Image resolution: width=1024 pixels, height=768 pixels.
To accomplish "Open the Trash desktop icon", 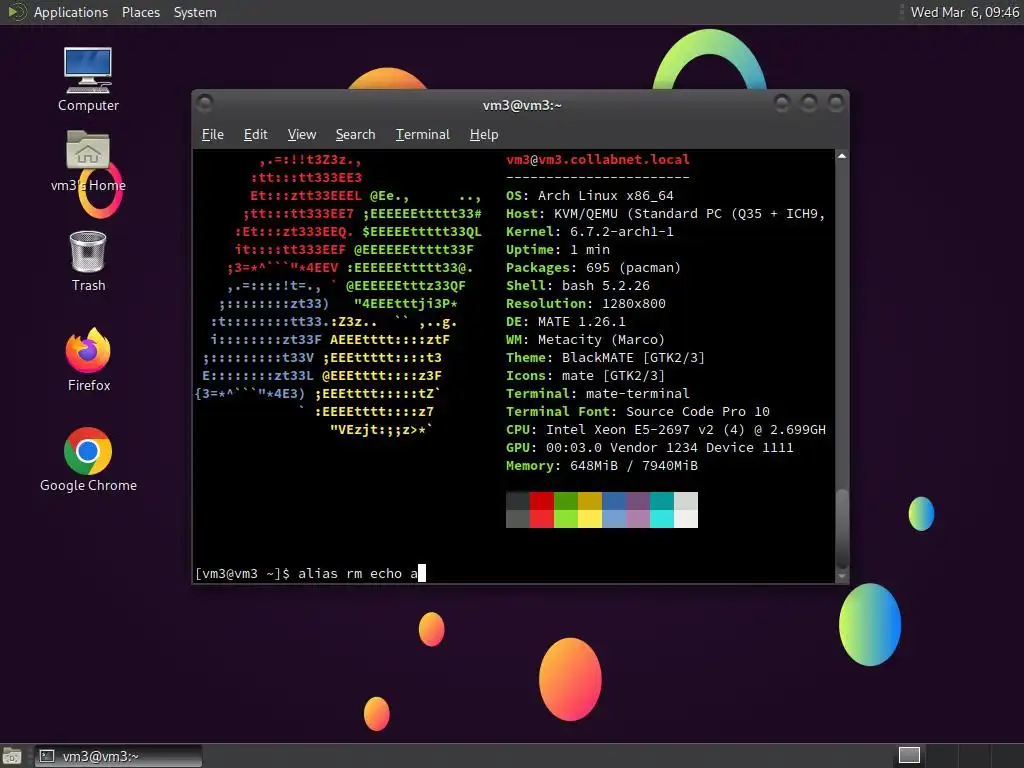I will coord(88,261).
